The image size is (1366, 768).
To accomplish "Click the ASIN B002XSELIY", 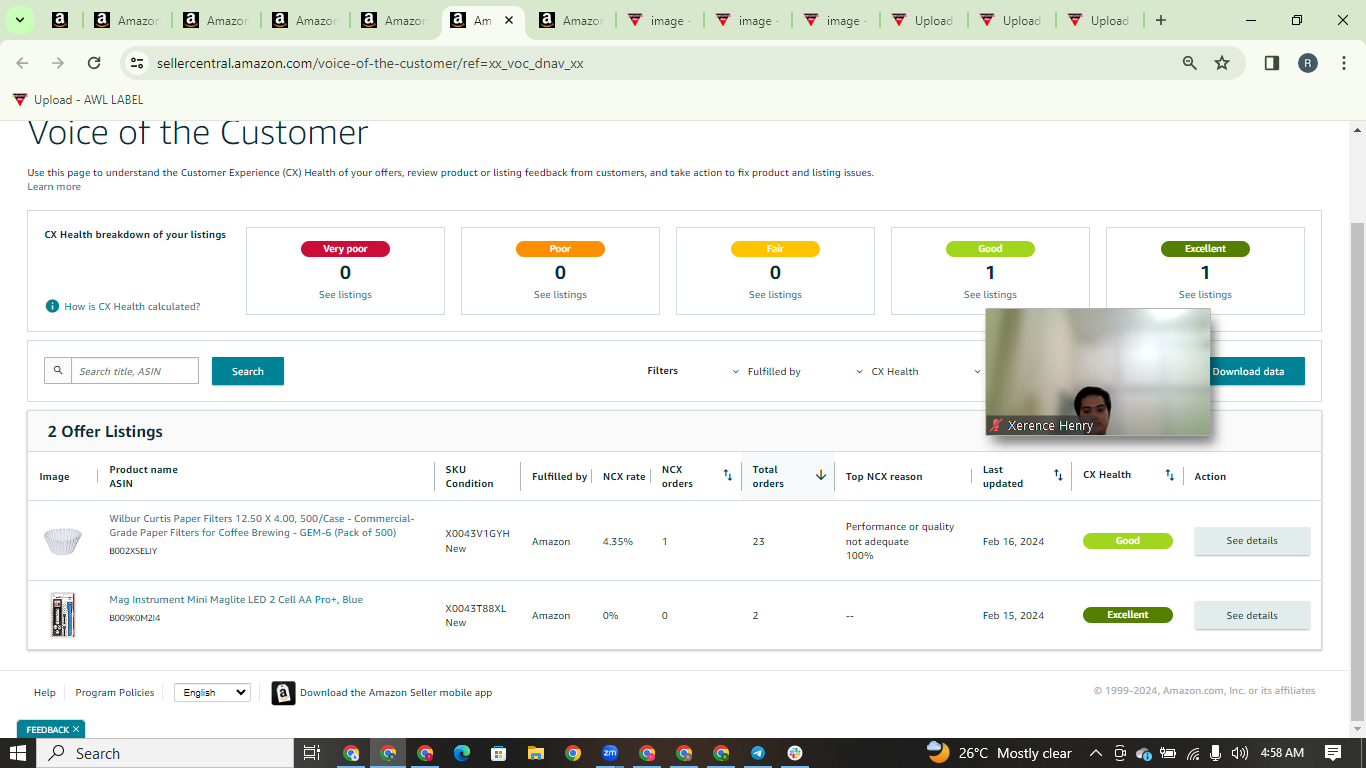I will (x=133, y=551).
